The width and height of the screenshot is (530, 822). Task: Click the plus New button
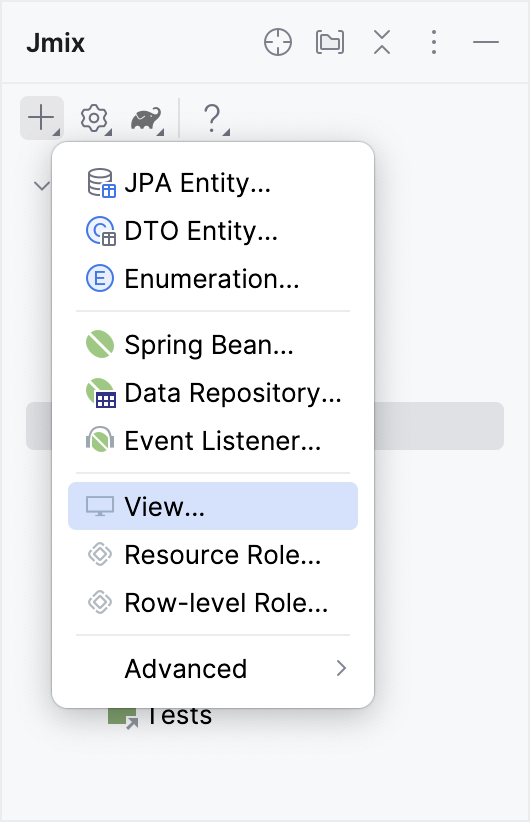pos(42,118)
